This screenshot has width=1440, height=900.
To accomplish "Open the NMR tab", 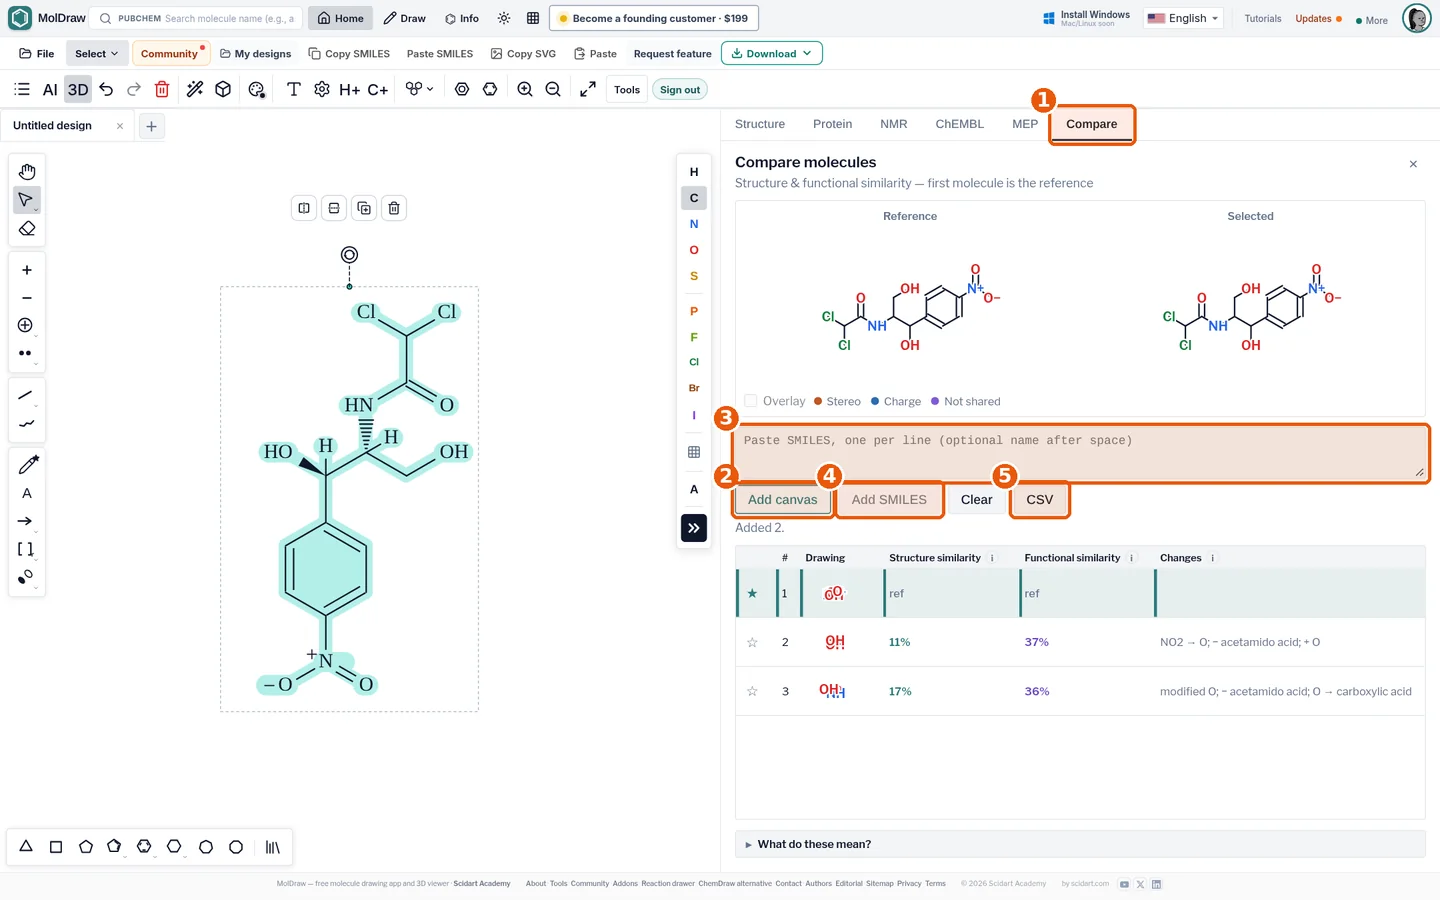I will tap(894, 124).
